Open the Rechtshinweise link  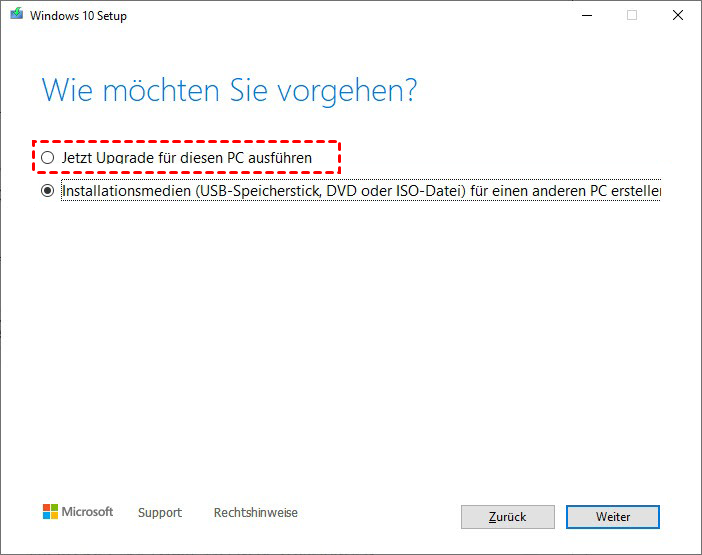tap(256, 512)
